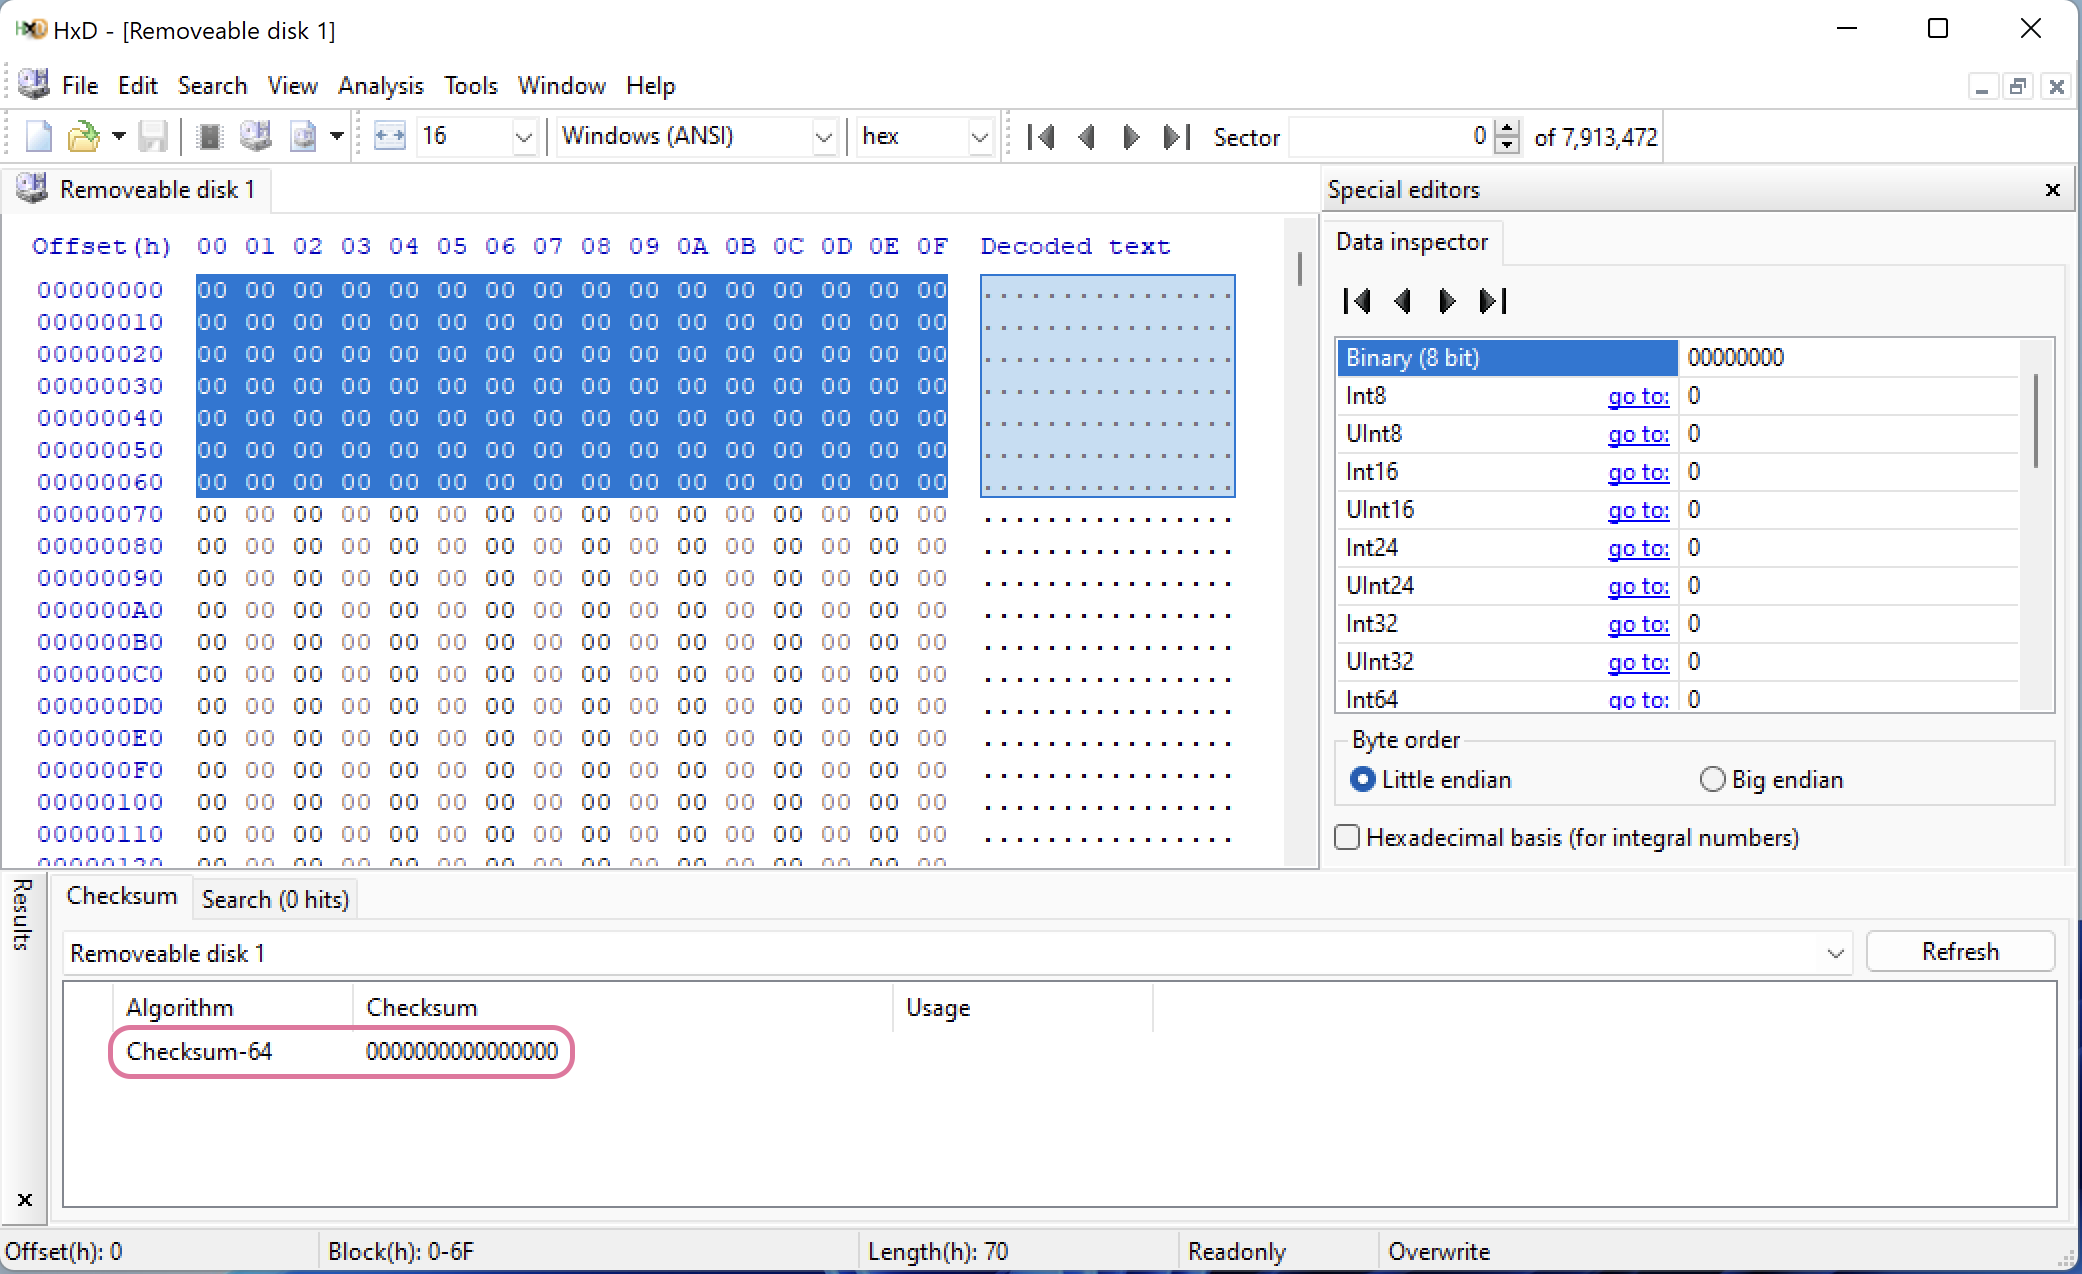Click the Sector number input field
The height and width of the screenshot is (1274, 2082).
click(x=1391, y=137)
